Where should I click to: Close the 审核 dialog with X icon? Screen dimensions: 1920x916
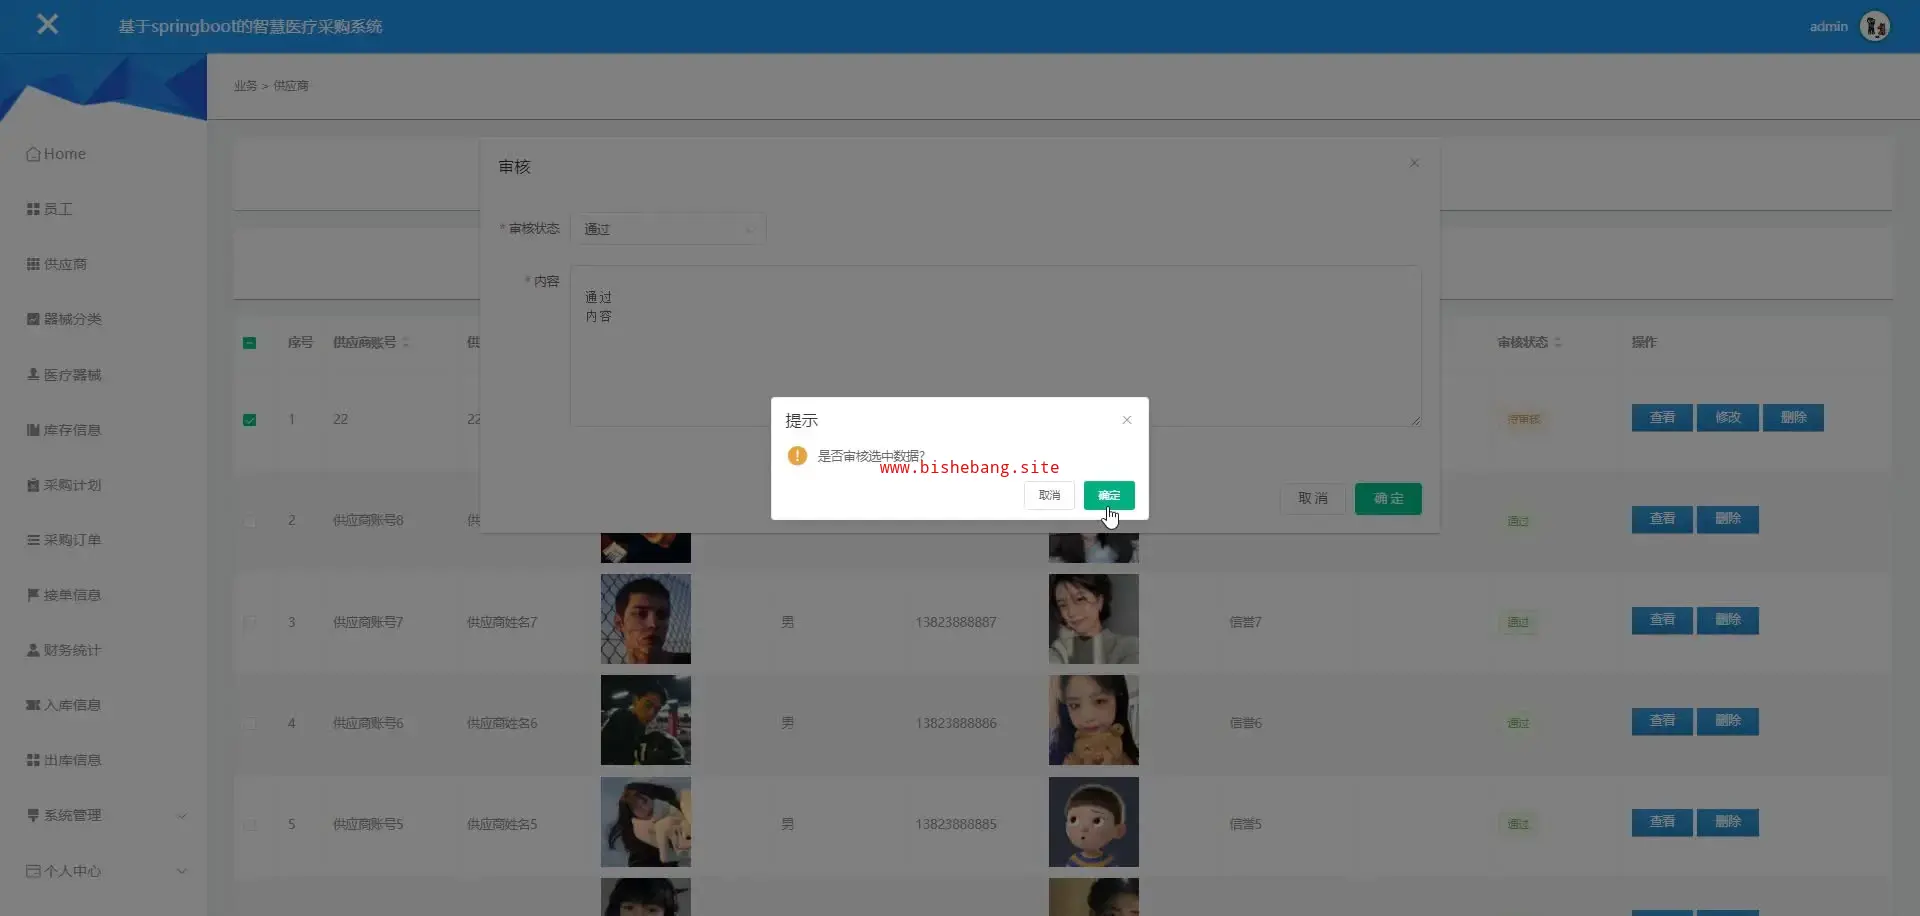click(1414, 163)
